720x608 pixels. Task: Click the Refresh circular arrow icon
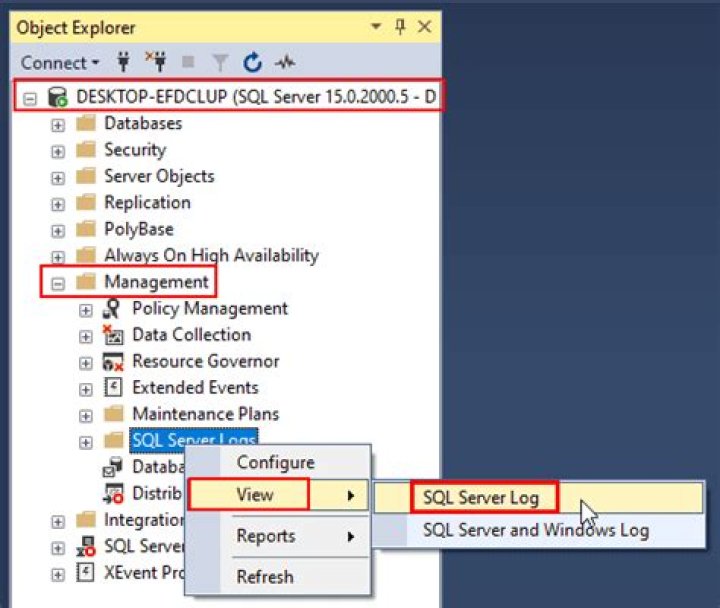tap(253, 62)
